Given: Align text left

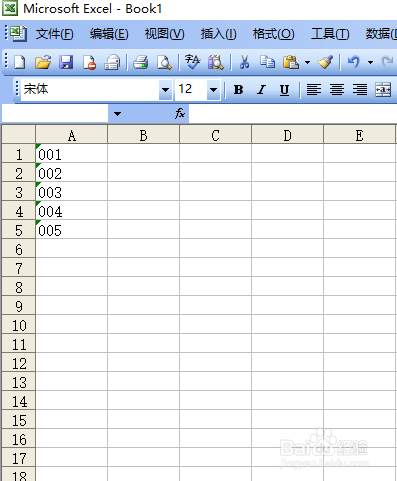Looking at the screenshot, I should (314, 90).
